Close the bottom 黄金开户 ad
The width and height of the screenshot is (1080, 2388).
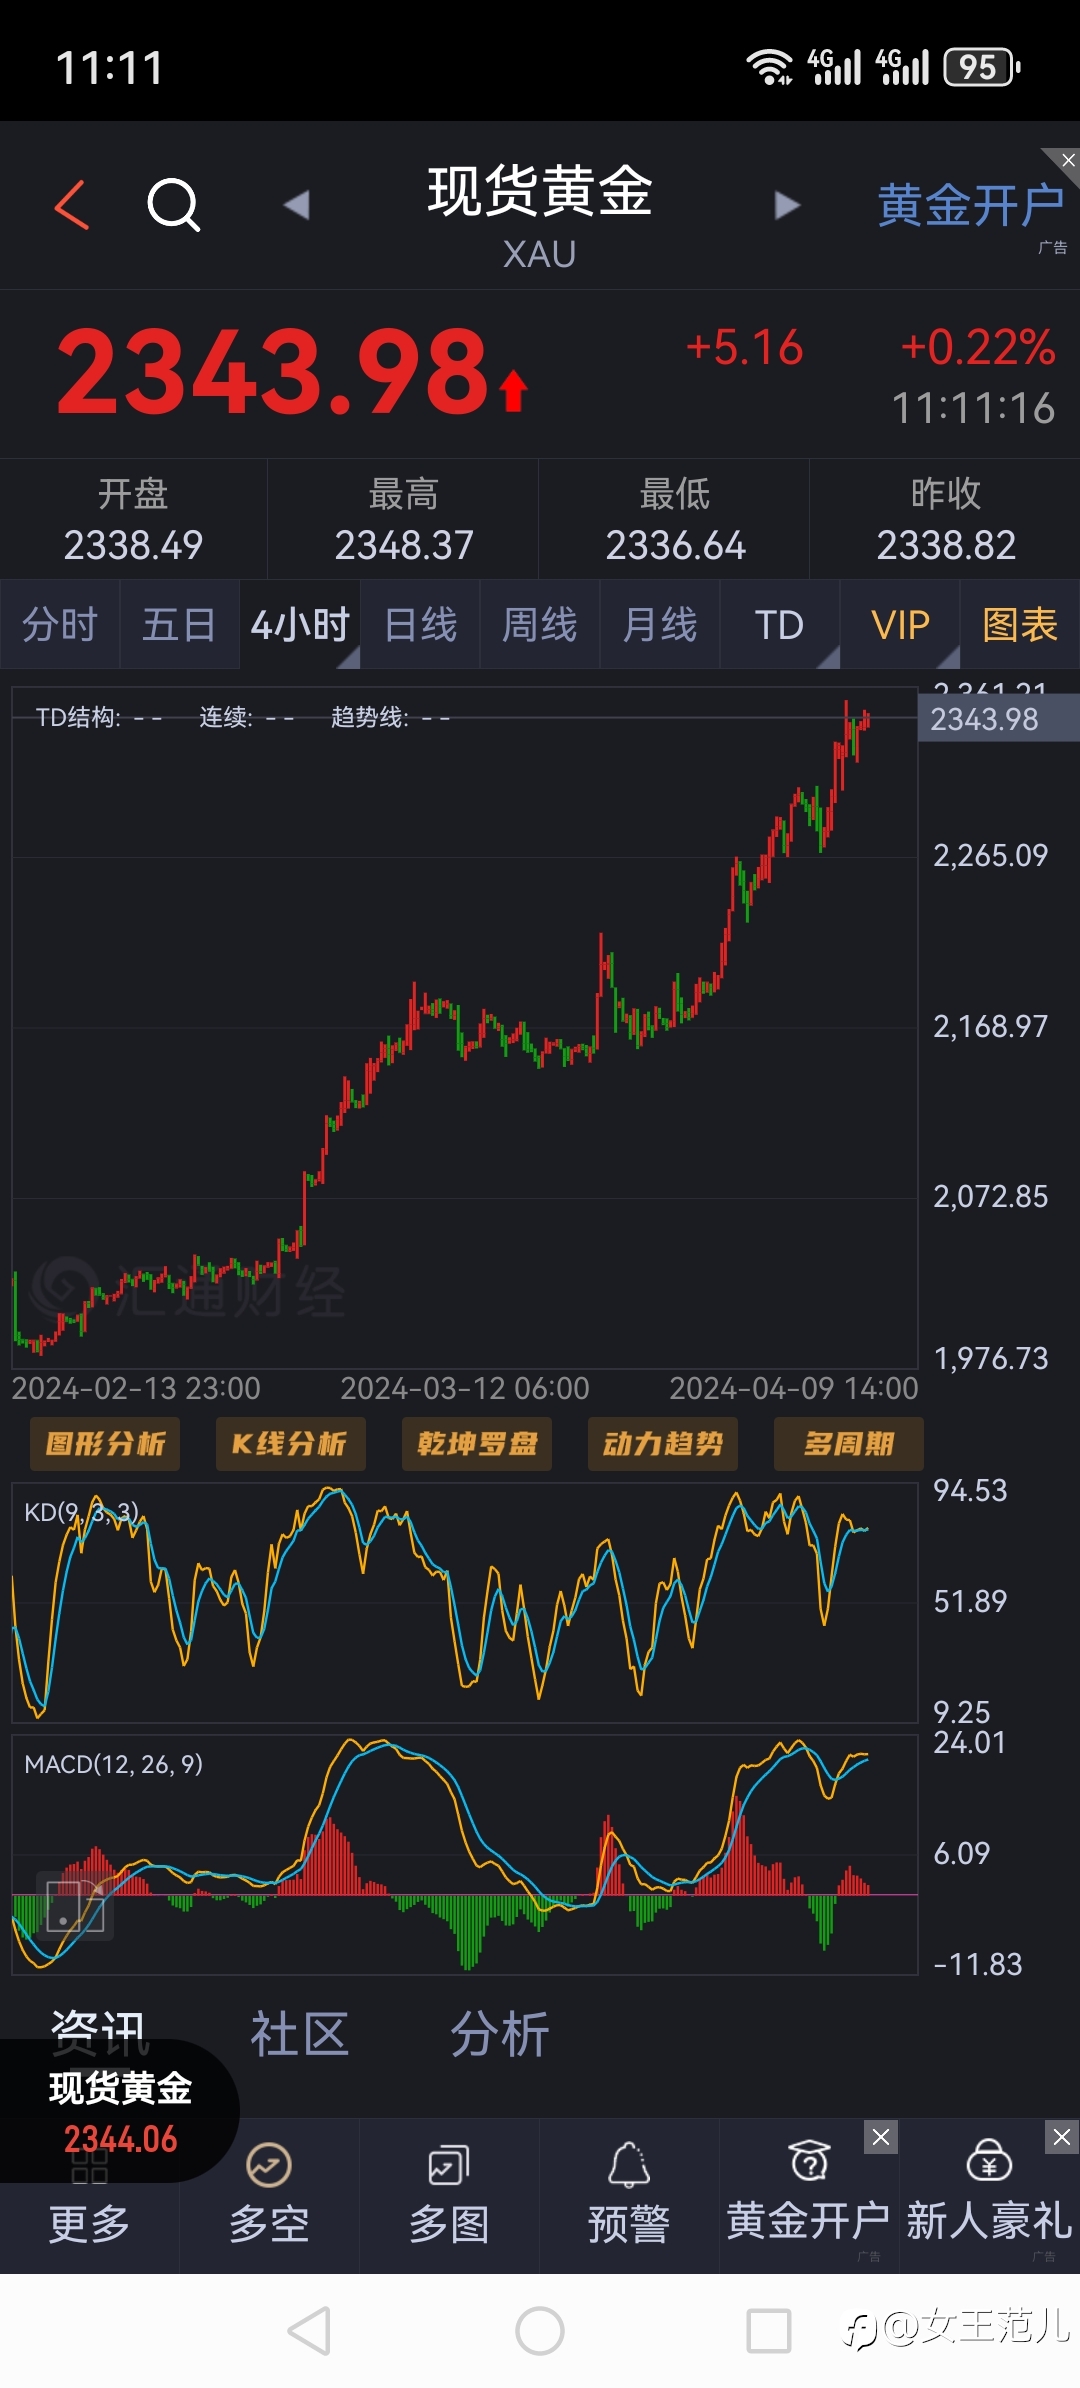tap(881, 2137)
